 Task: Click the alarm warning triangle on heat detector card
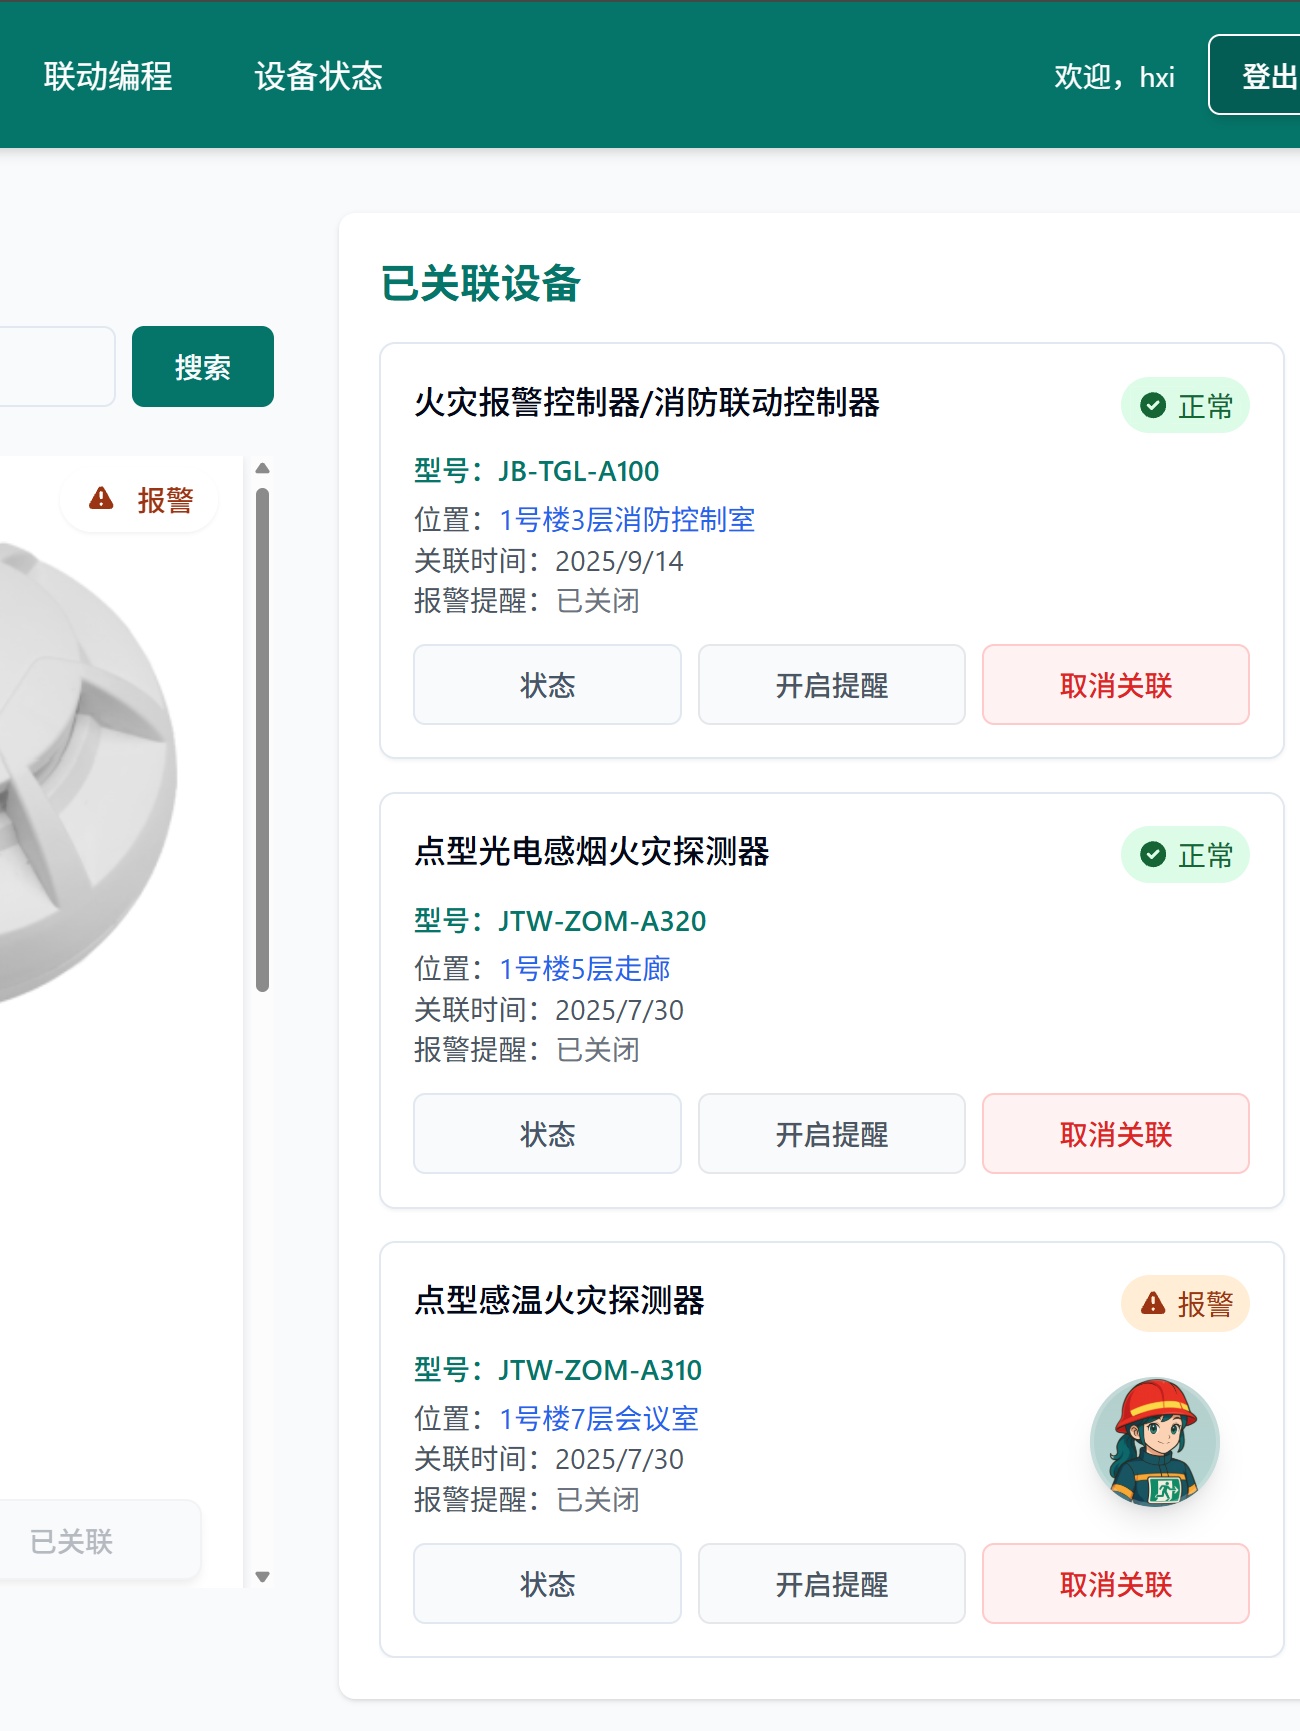coord(1153,1303)
